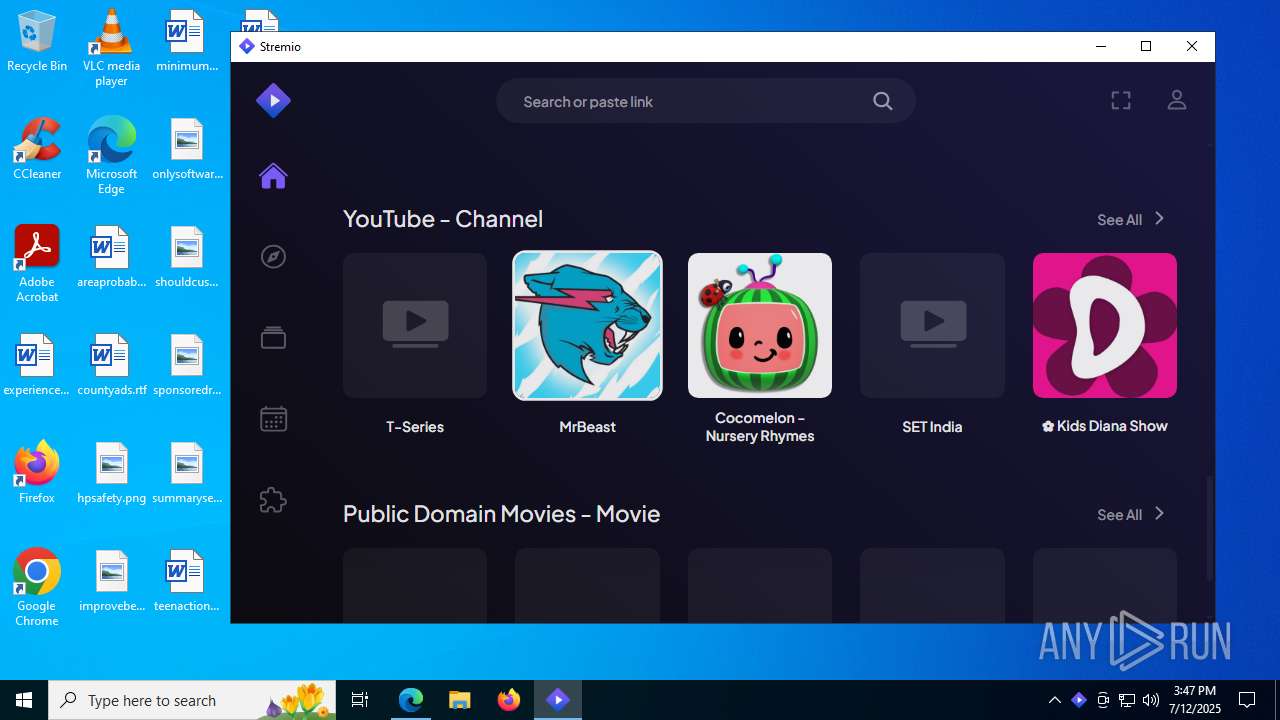This screenshot has height=720, width=1280.
Task: Click the YouTube - Channel heading
Action: pyautogui.click(x=443, y=219)
